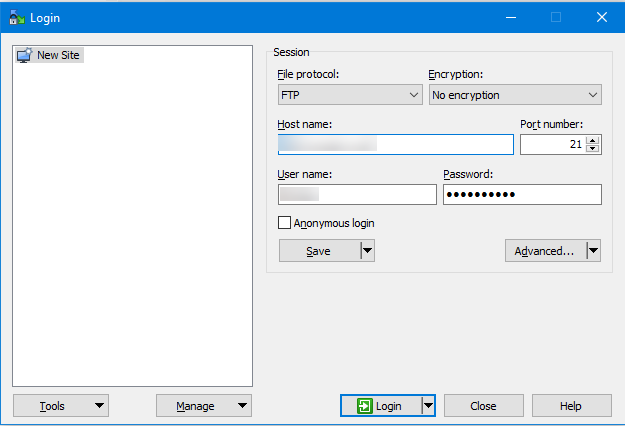This screenshot has height=426, width=625.
Task: Click the WinSCP icon in title bar
Action: (17, 17)
